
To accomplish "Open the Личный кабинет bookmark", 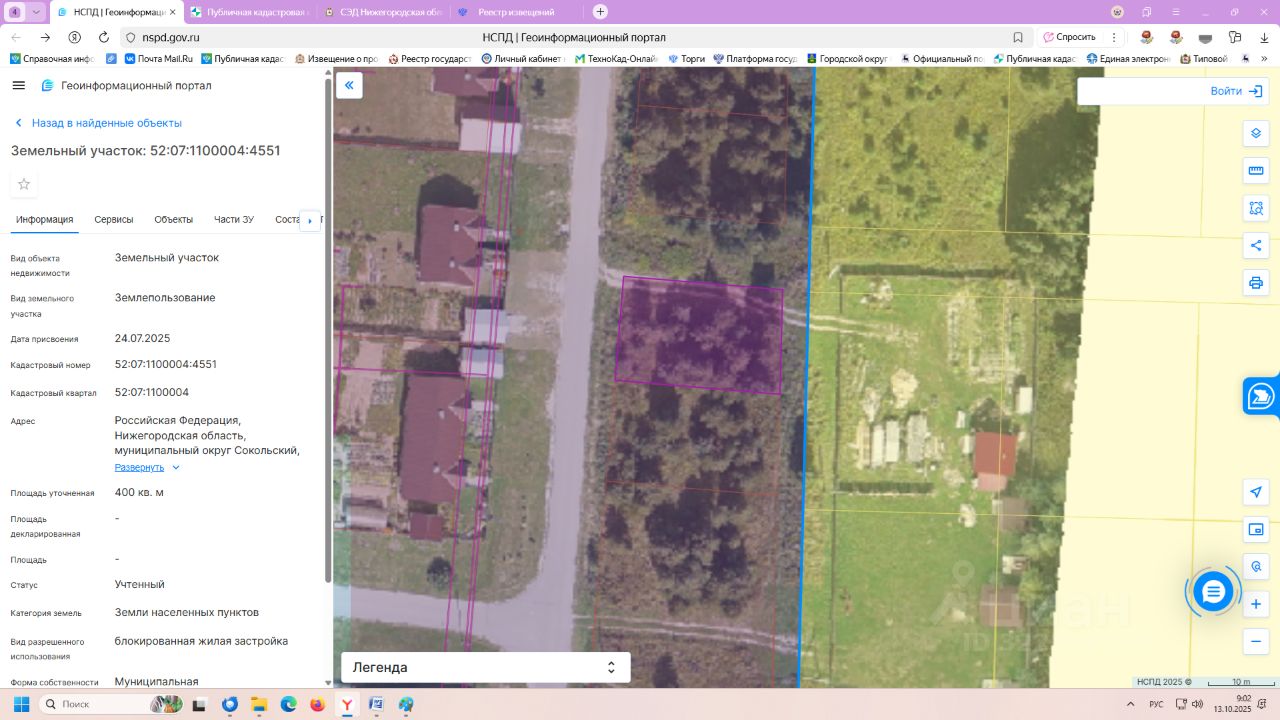I will (x=523, y=59).
